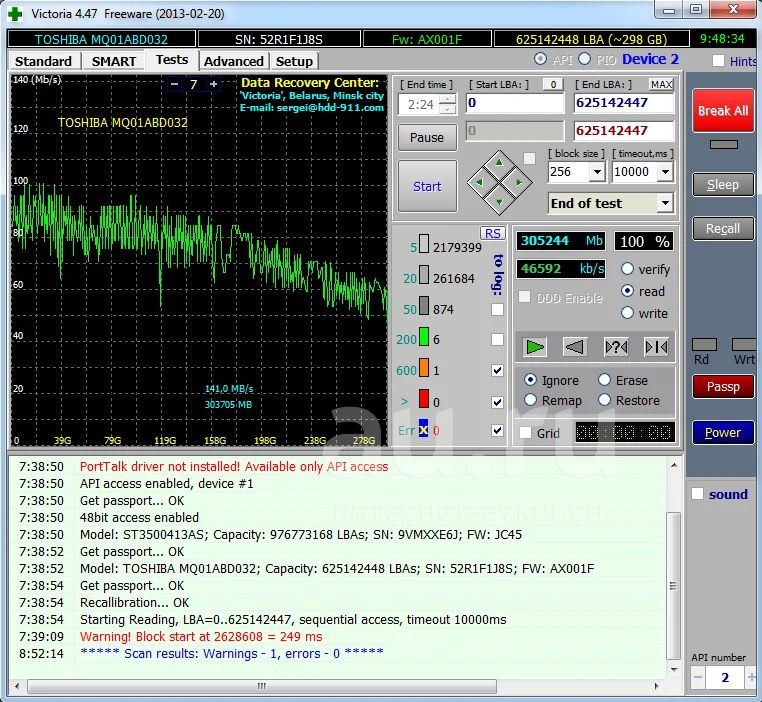The height and width of the screenshot is (702, 762).
Task: Click the random seek butterfly test button
Action: tap(616, 347)
